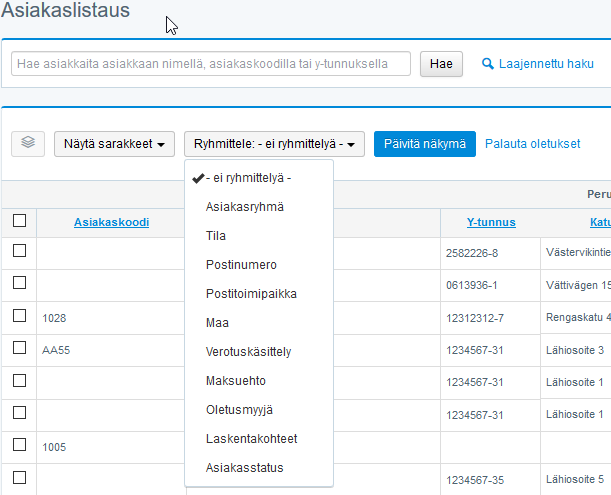Click the customer code 1028 cell
The width and height of the screenshot is (611, 495).
click(x=111, y=318)
